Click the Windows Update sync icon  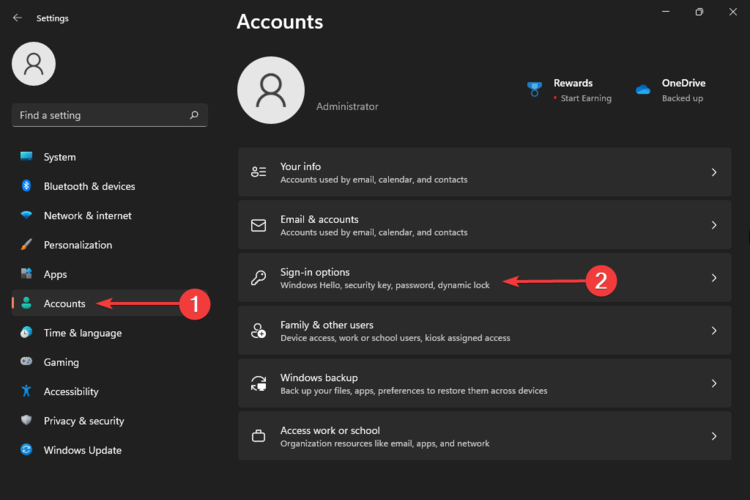[x=26, y=450]
